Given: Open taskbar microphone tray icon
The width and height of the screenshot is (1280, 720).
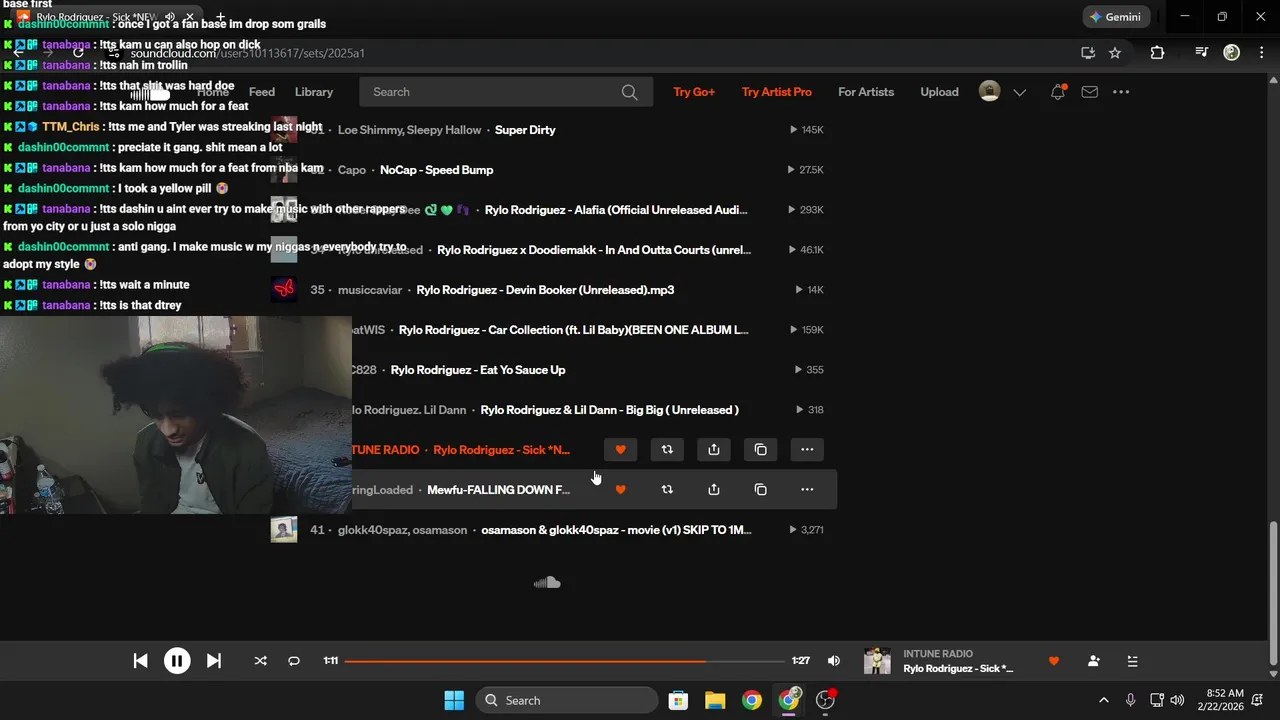Looking at the screenshot, I should tap(1131, 700).
